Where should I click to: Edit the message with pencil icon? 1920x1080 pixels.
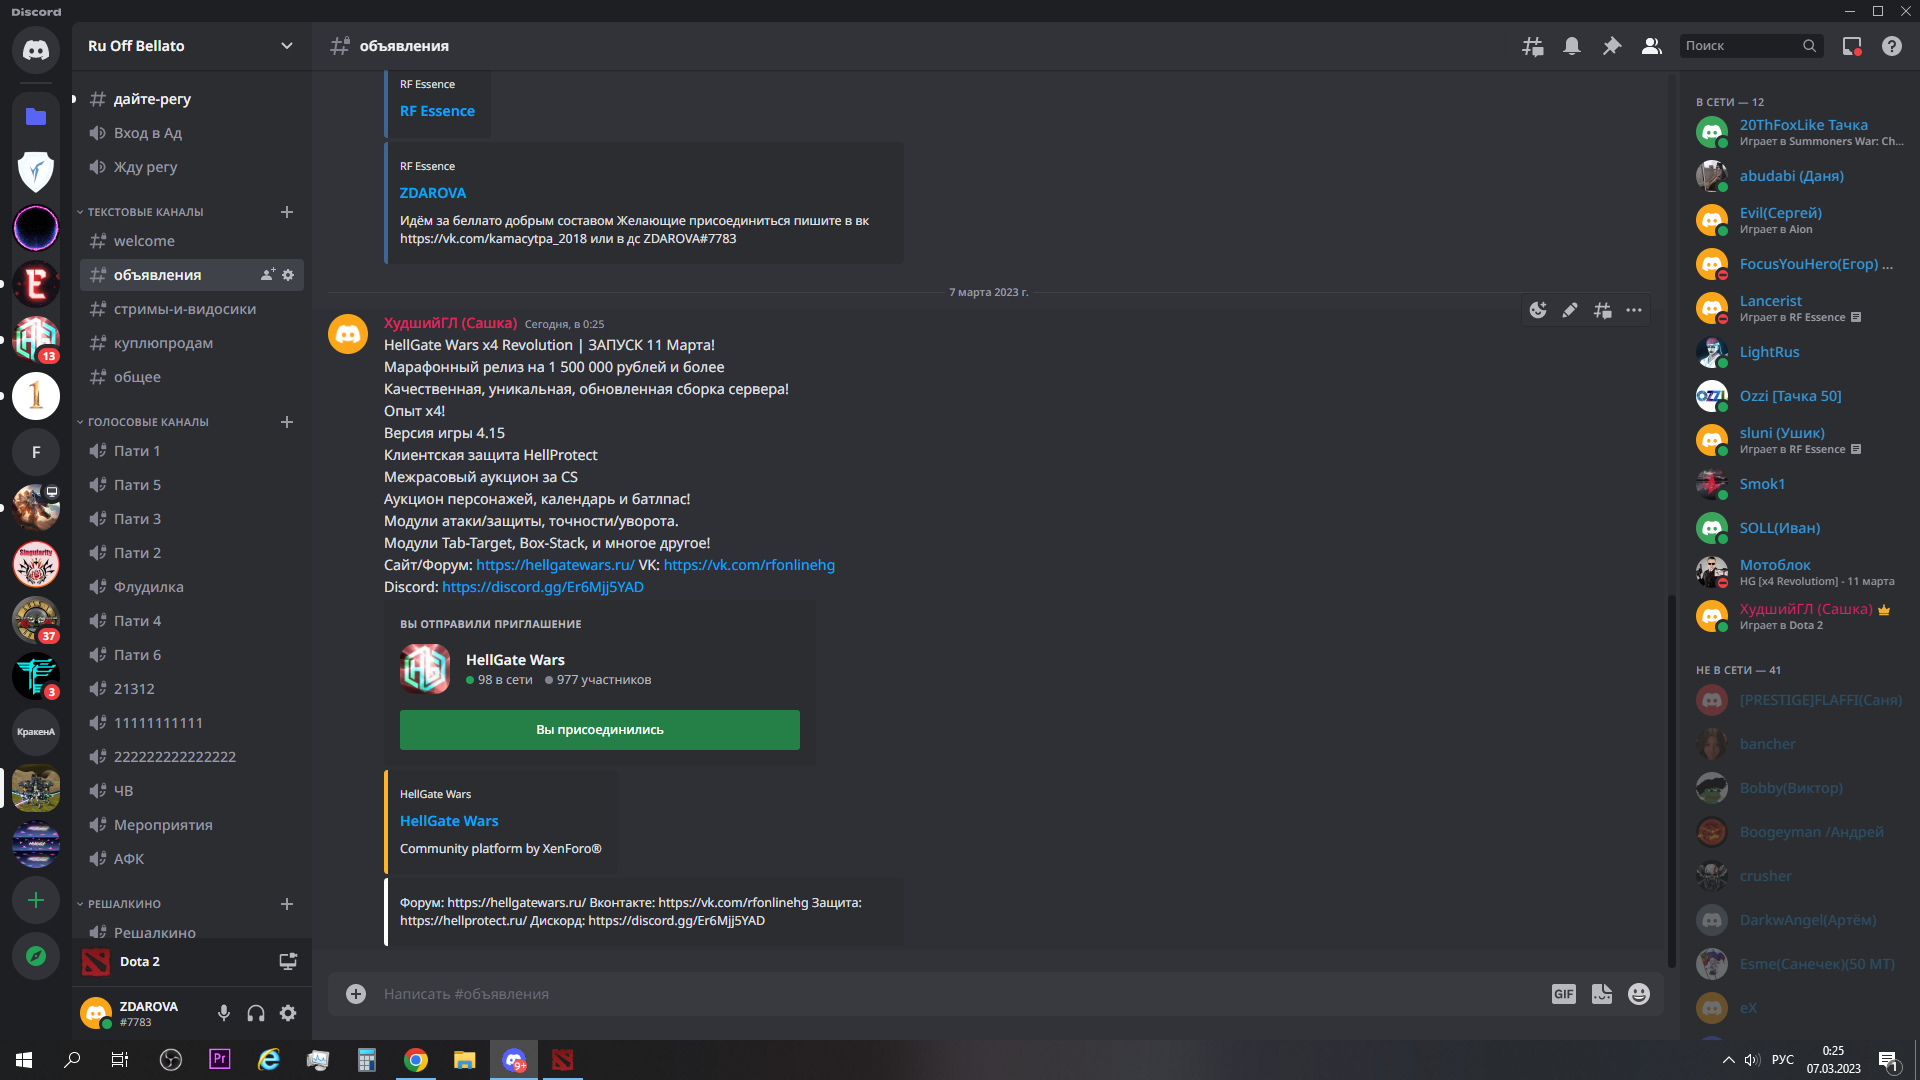1570,310
